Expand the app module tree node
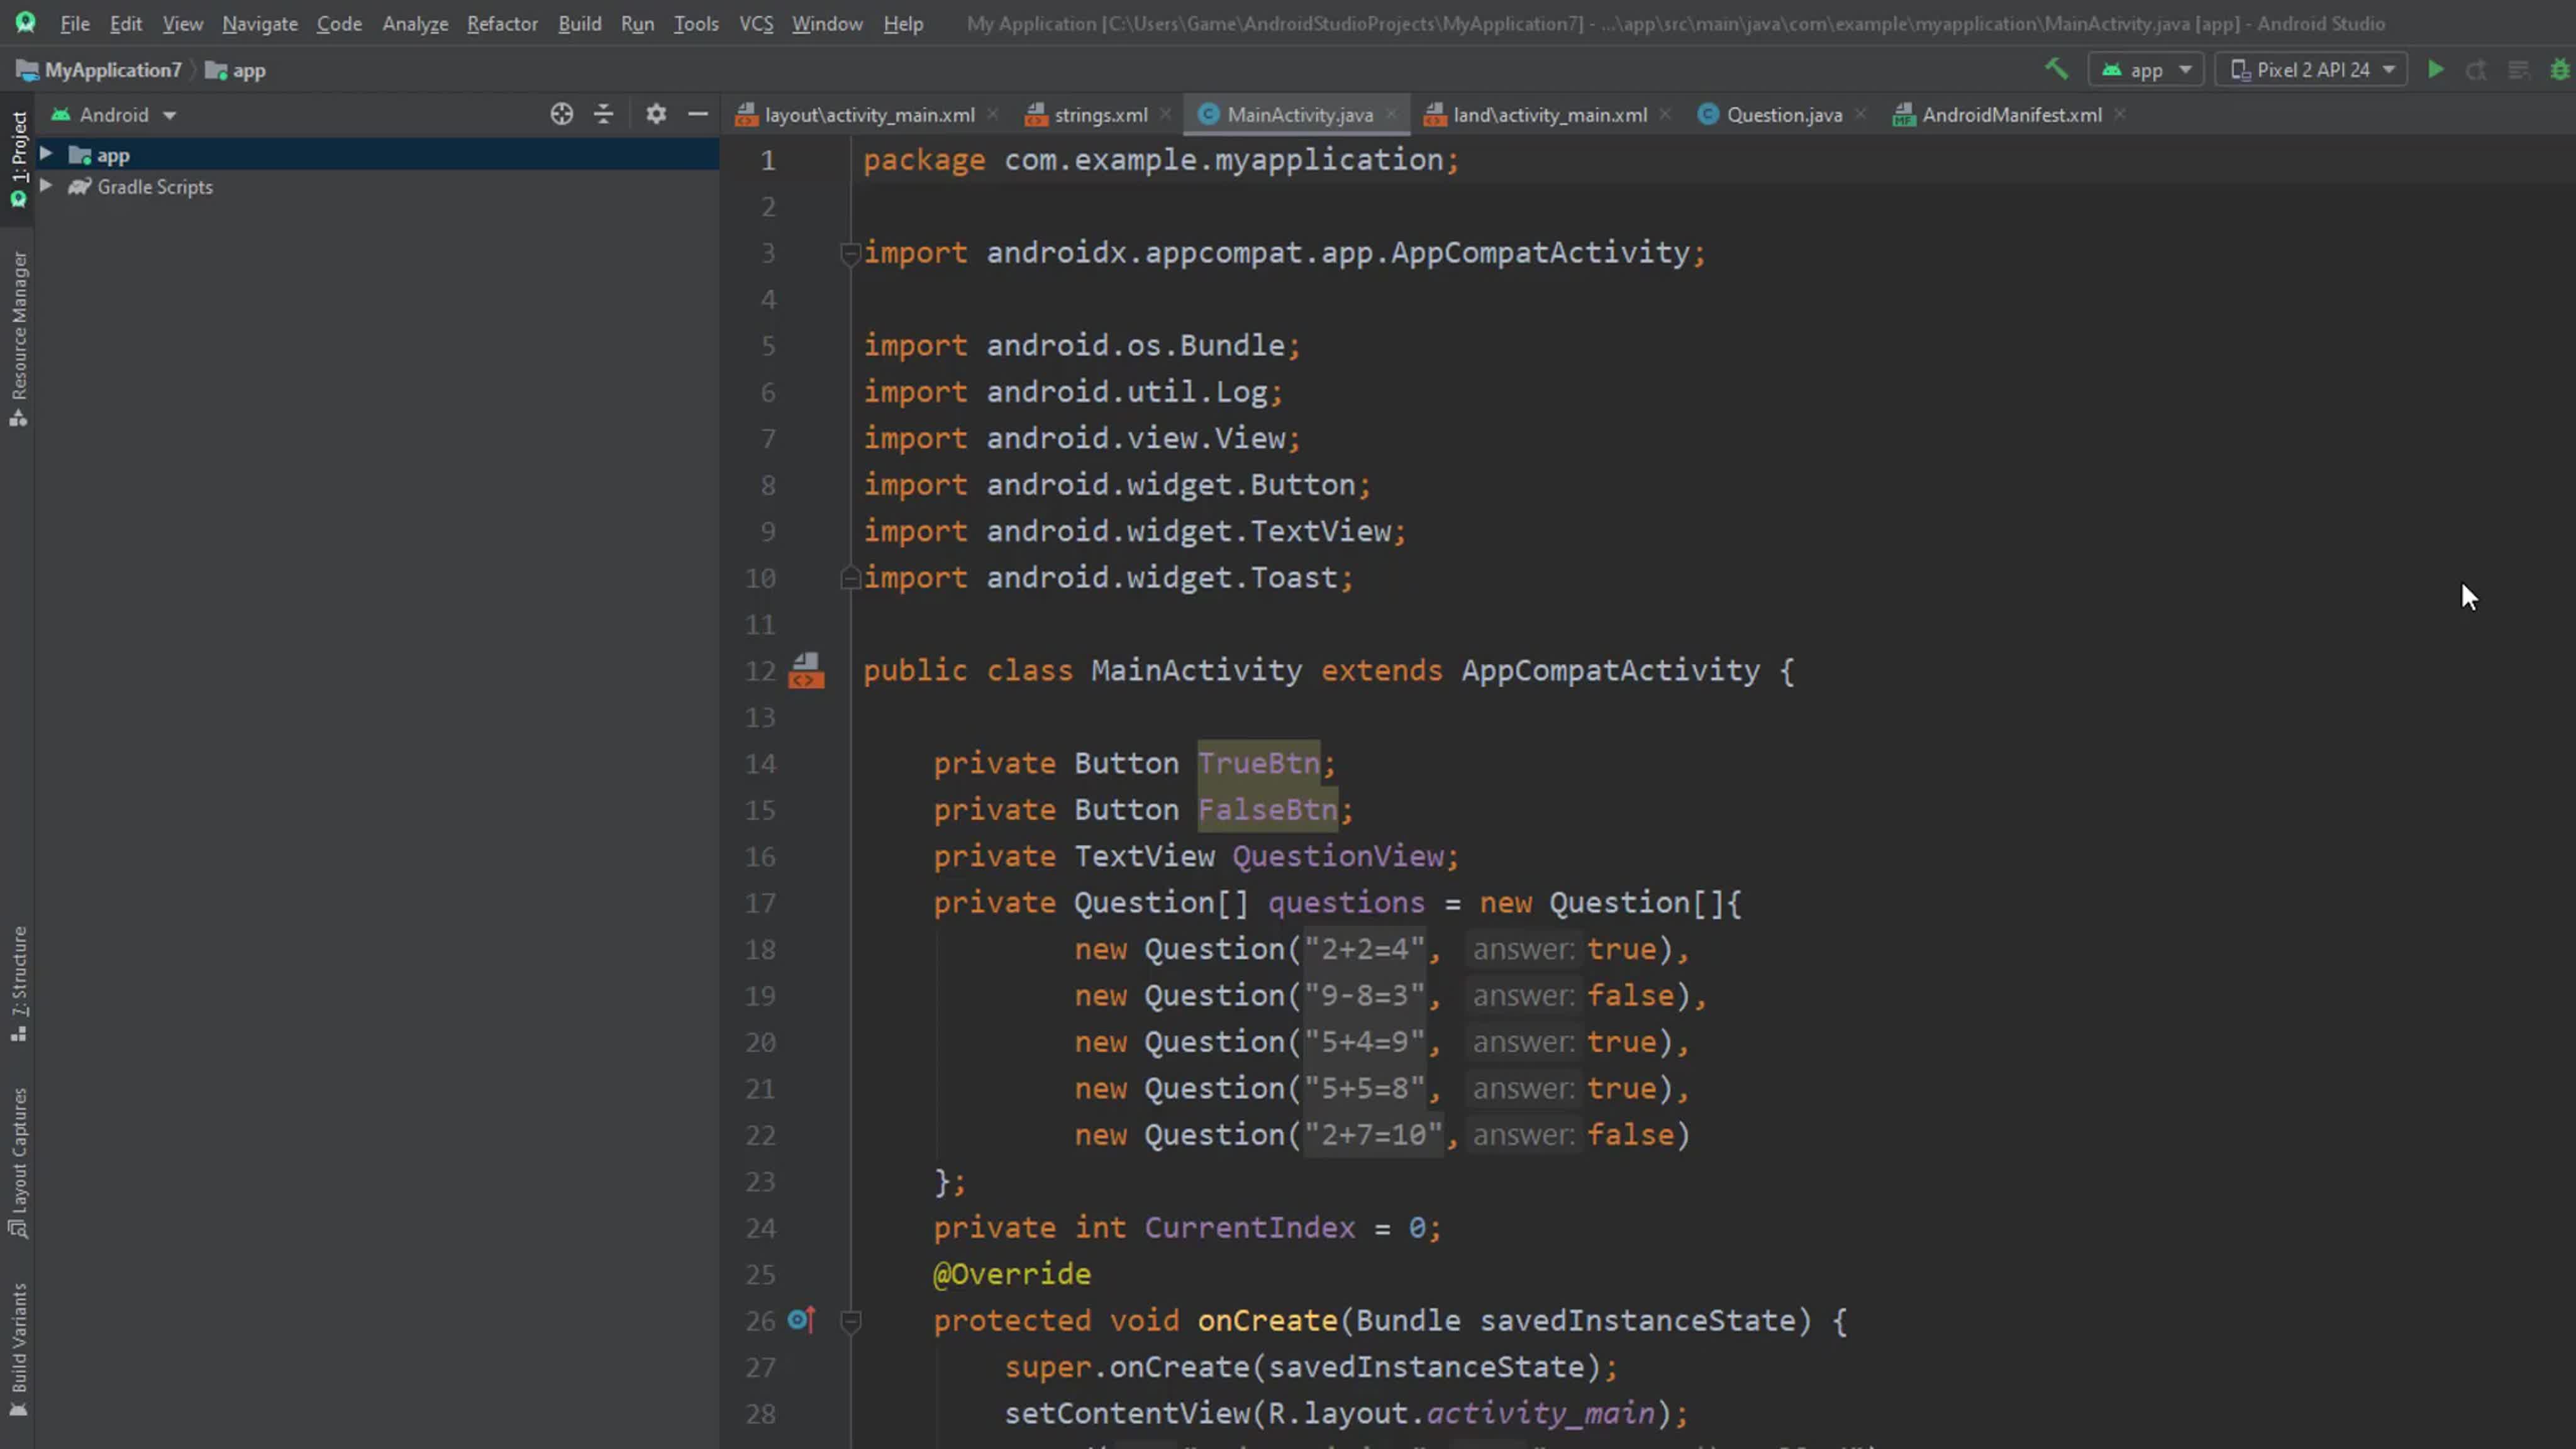The width and height of the screenshot is (2576, 1449). 46,155
